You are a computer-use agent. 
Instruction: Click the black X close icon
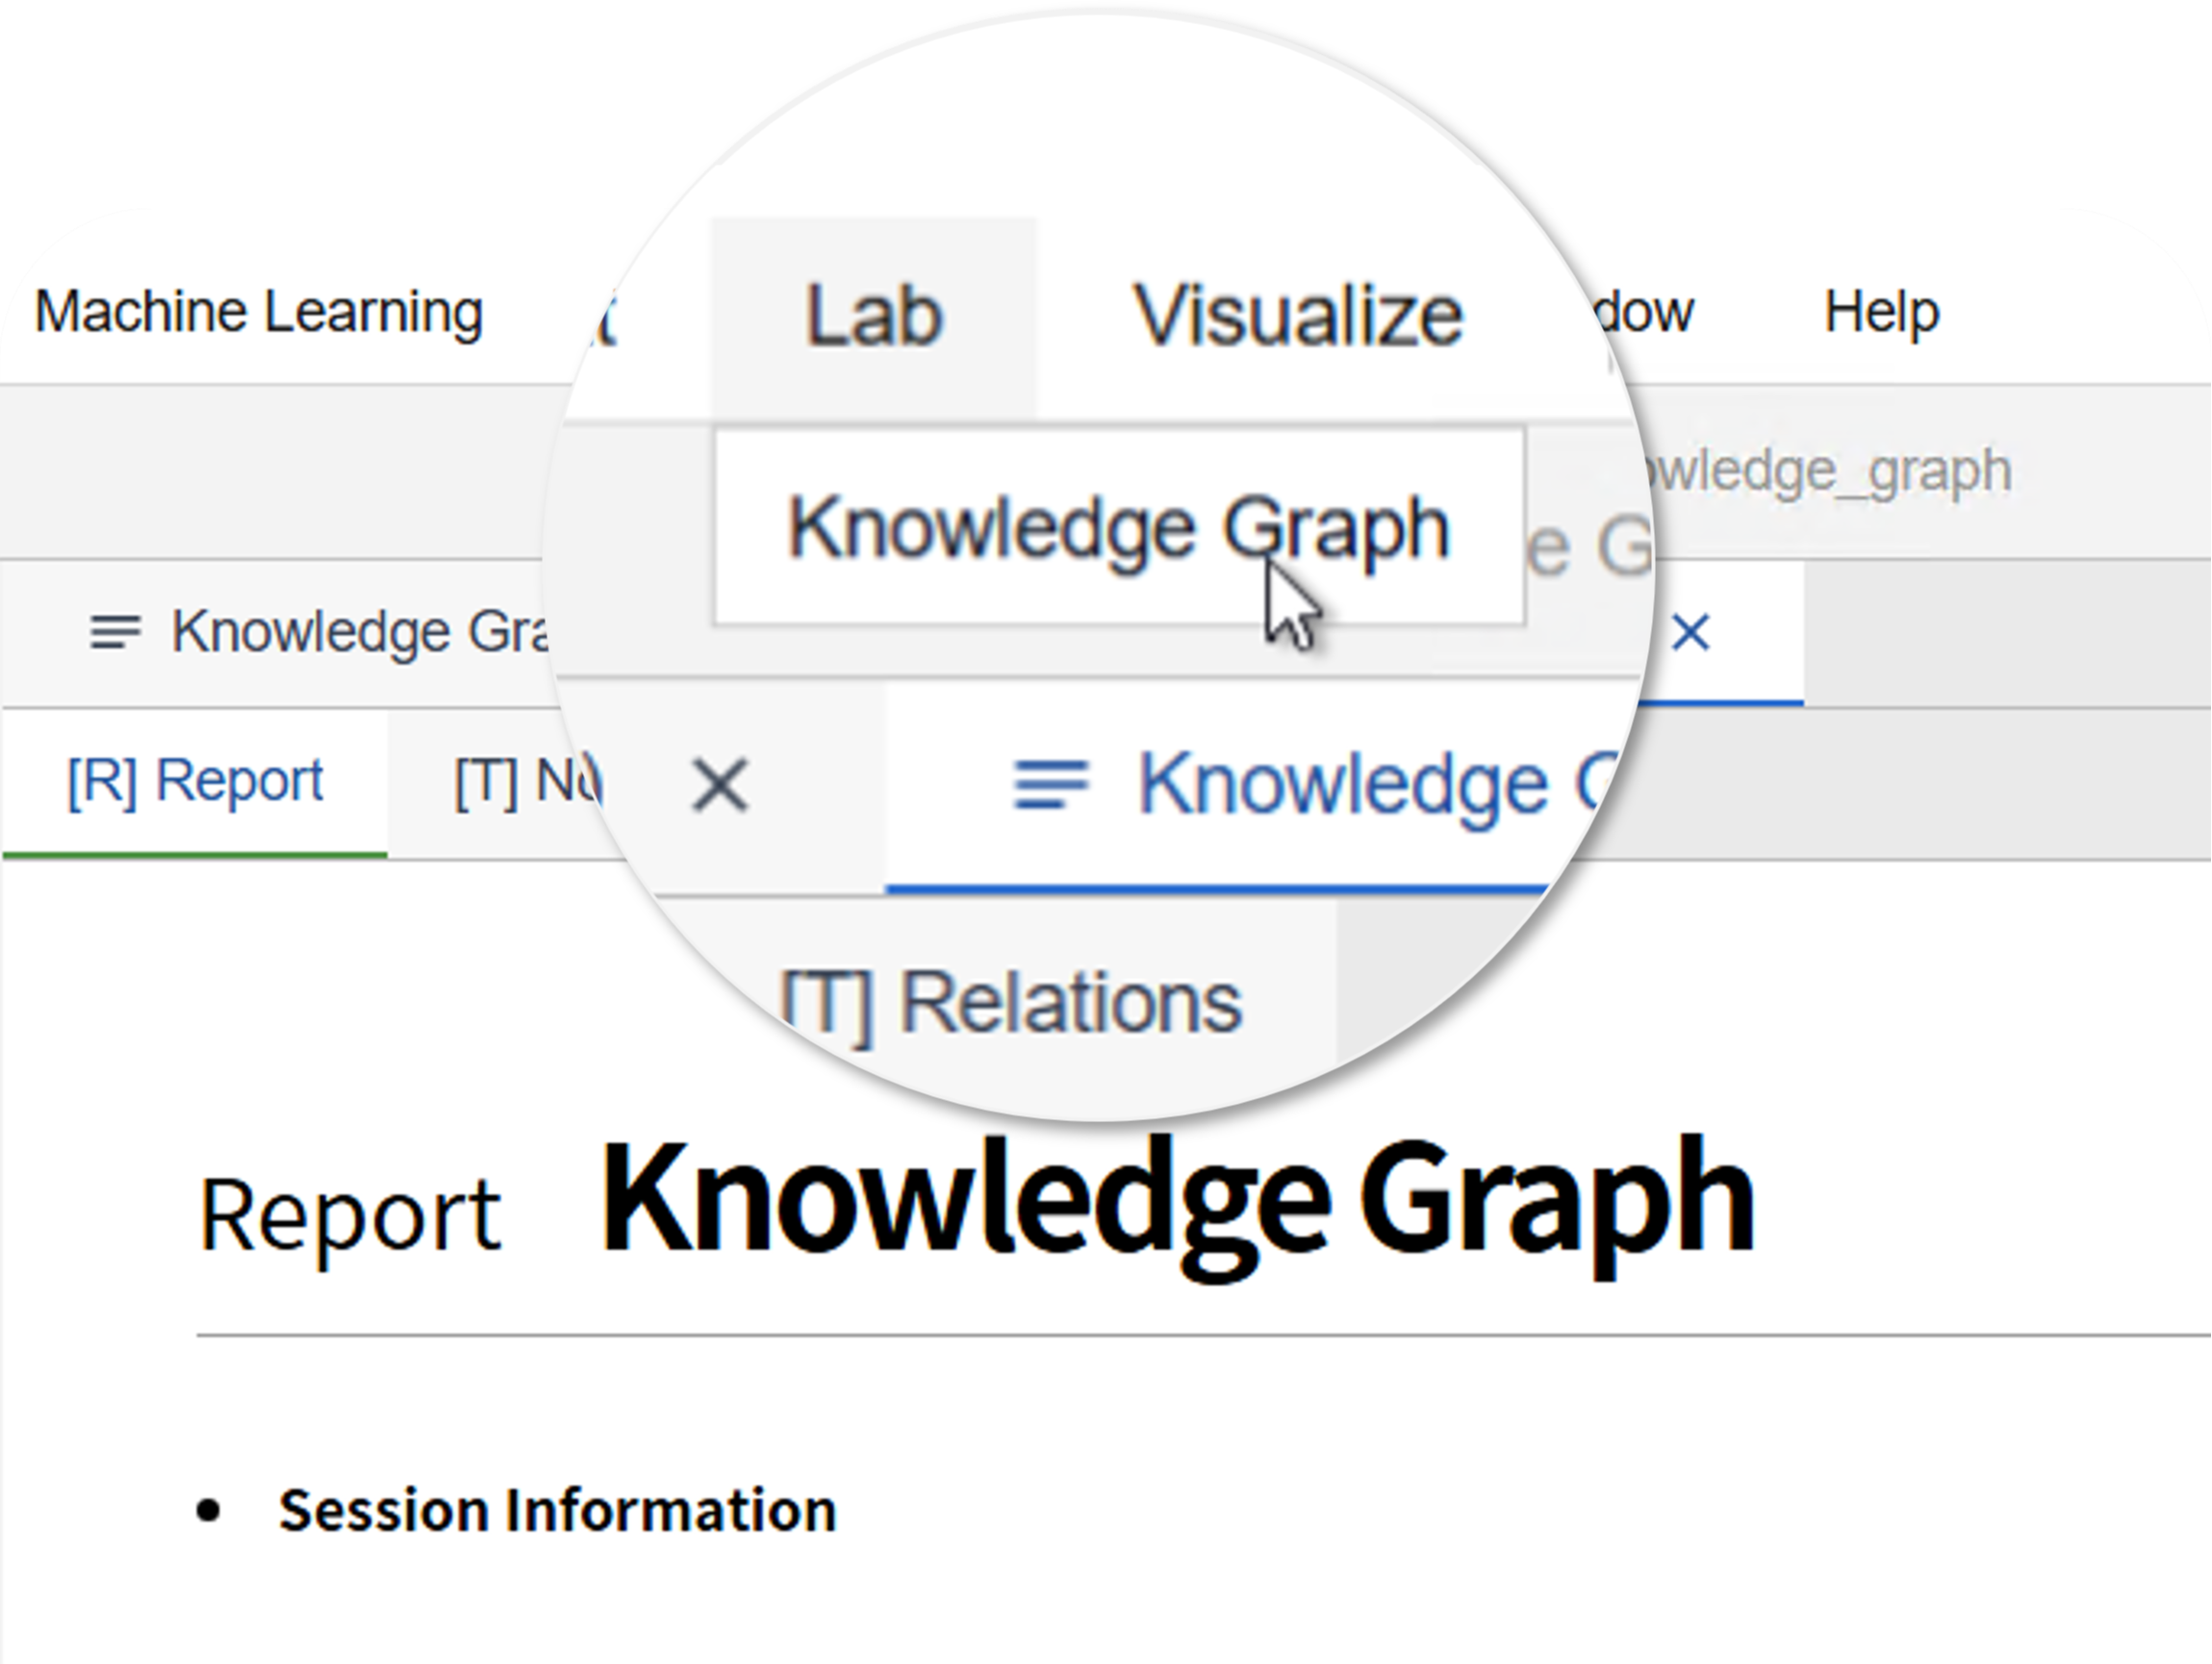(720, 785)
